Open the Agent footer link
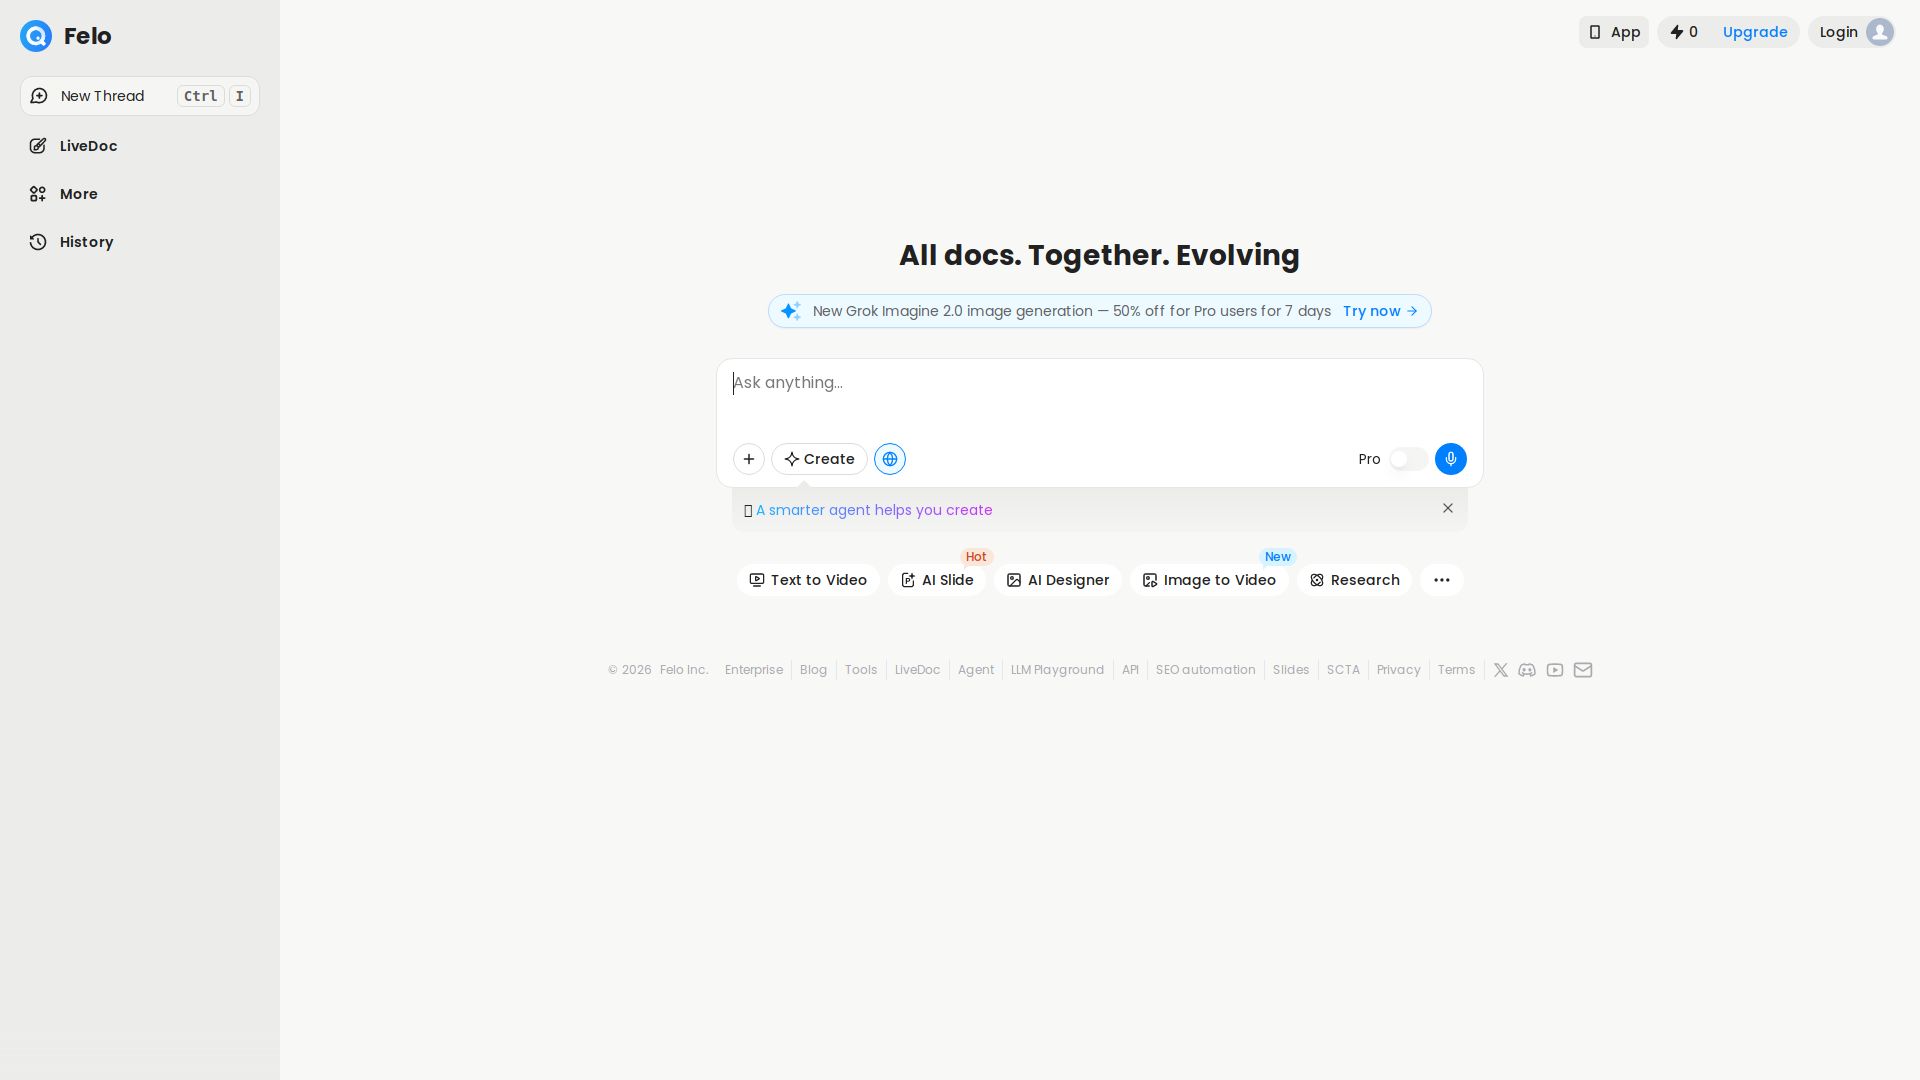 point(976,670)
